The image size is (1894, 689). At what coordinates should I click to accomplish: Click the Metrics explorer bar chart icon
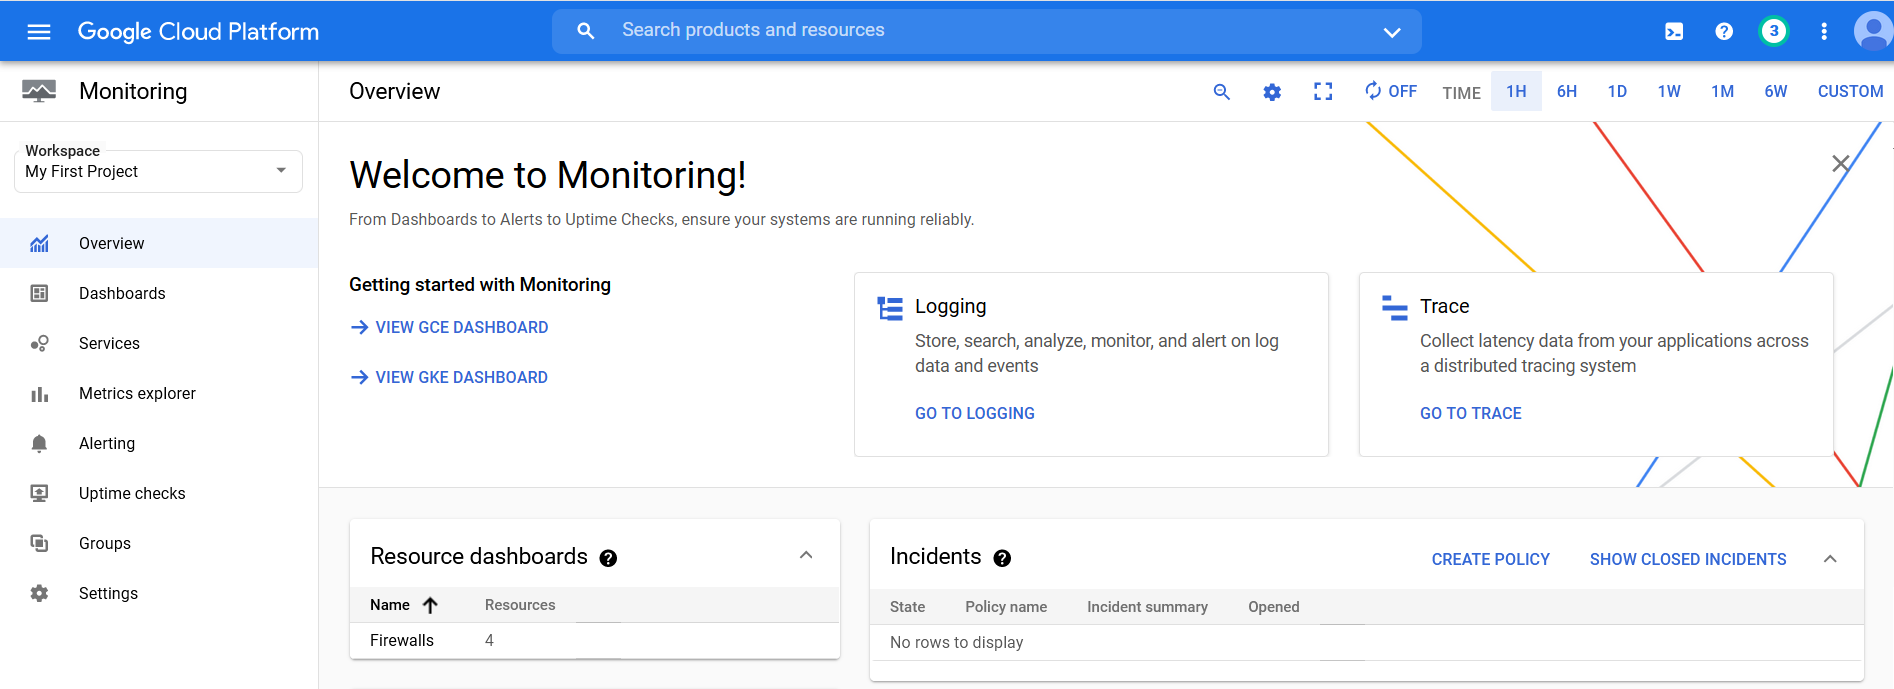(39, 394)
